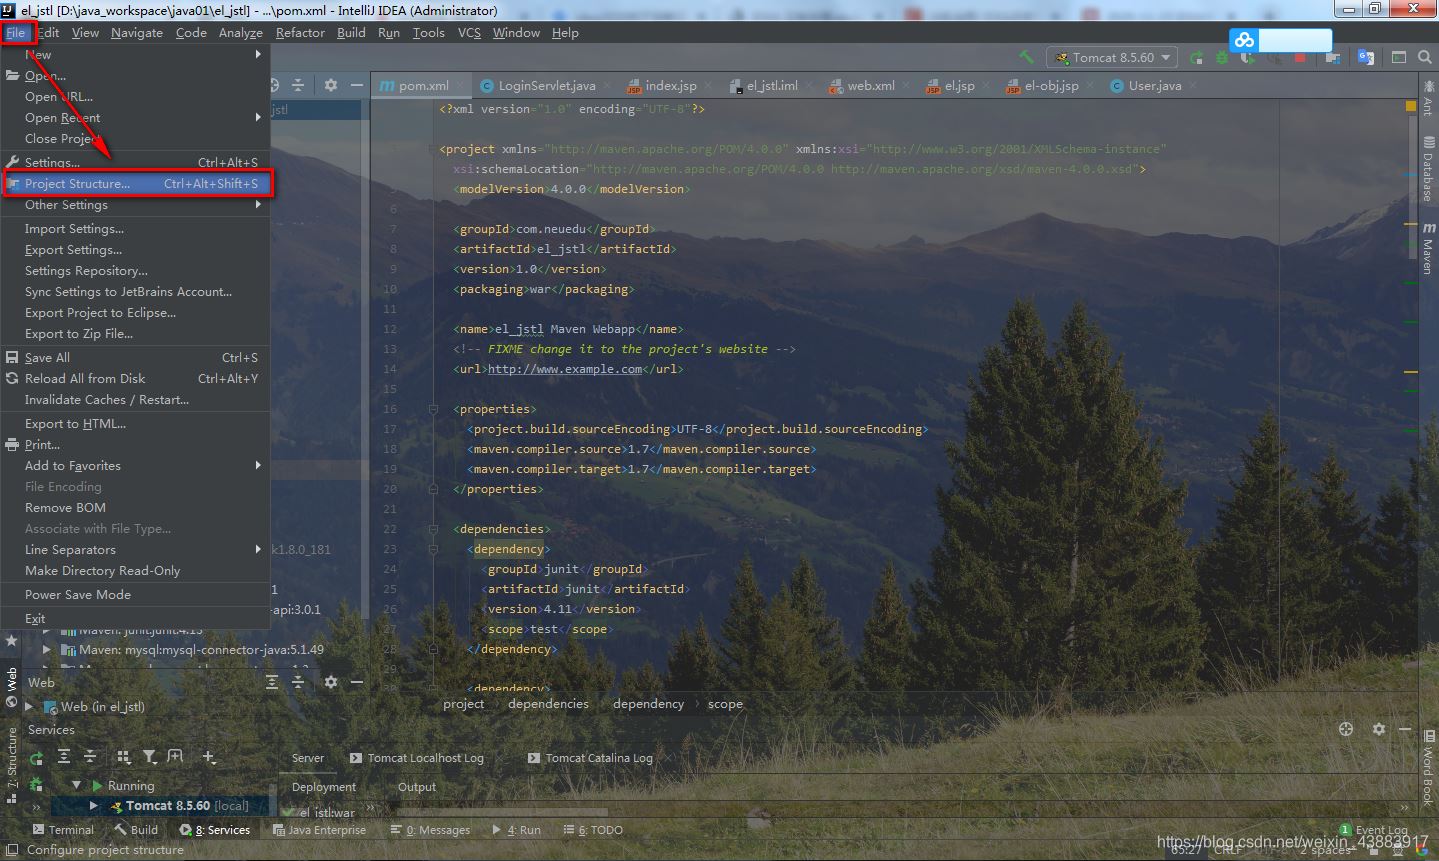Image resolution: width=1439 pixels, height=861 pixels.
Task: Open the New submenu in the File menu
Action: coord(135,54)
